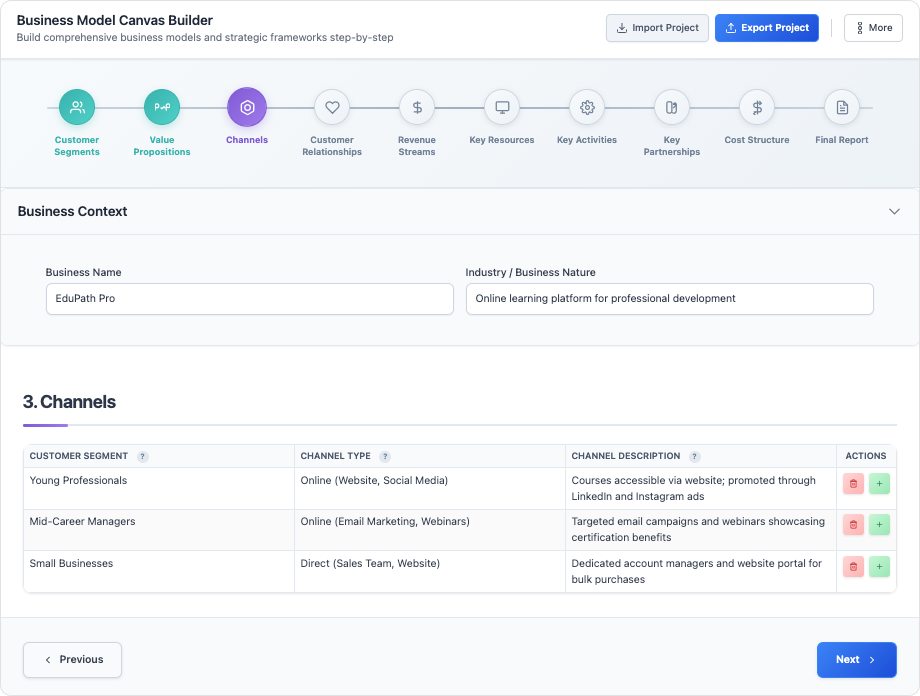
Task: Collapse the Business Context section
Action: pos(894,211)
